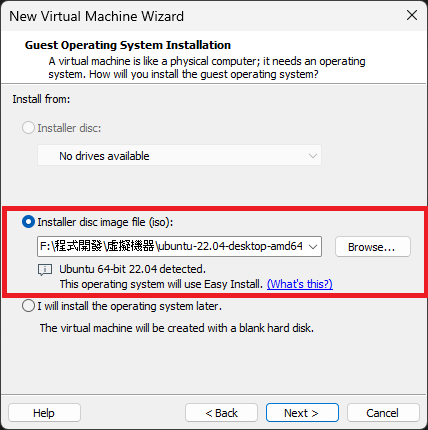Select the Installer disc radio button
This screenshot has height=430, width=428.
point(28,128)
